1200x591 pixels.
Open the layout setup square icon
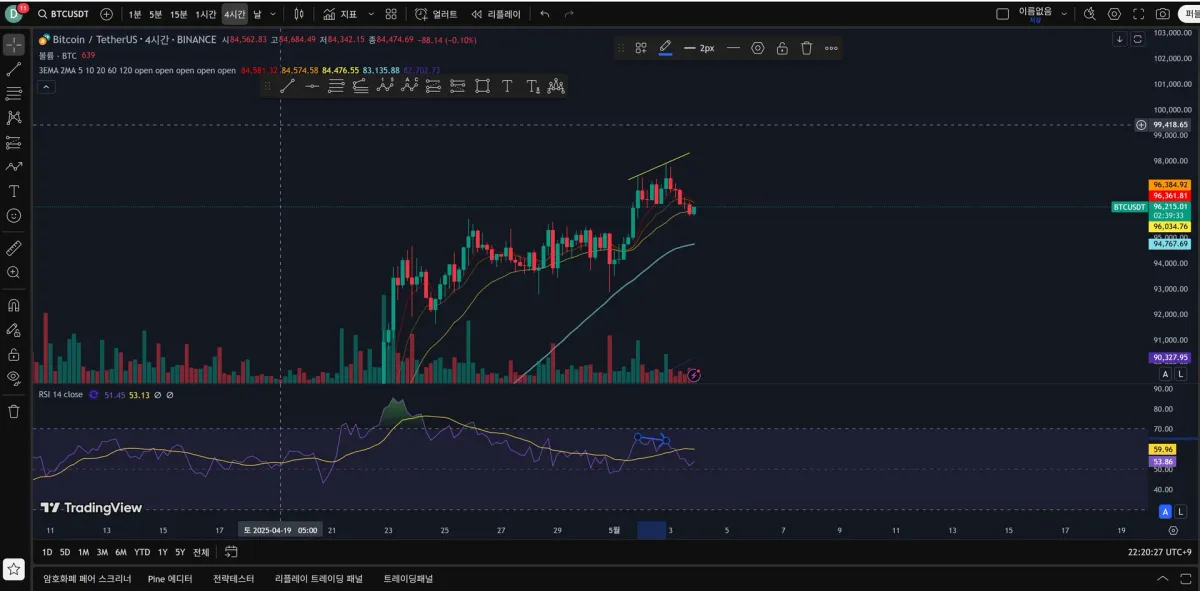click(x=1003, y=14)
